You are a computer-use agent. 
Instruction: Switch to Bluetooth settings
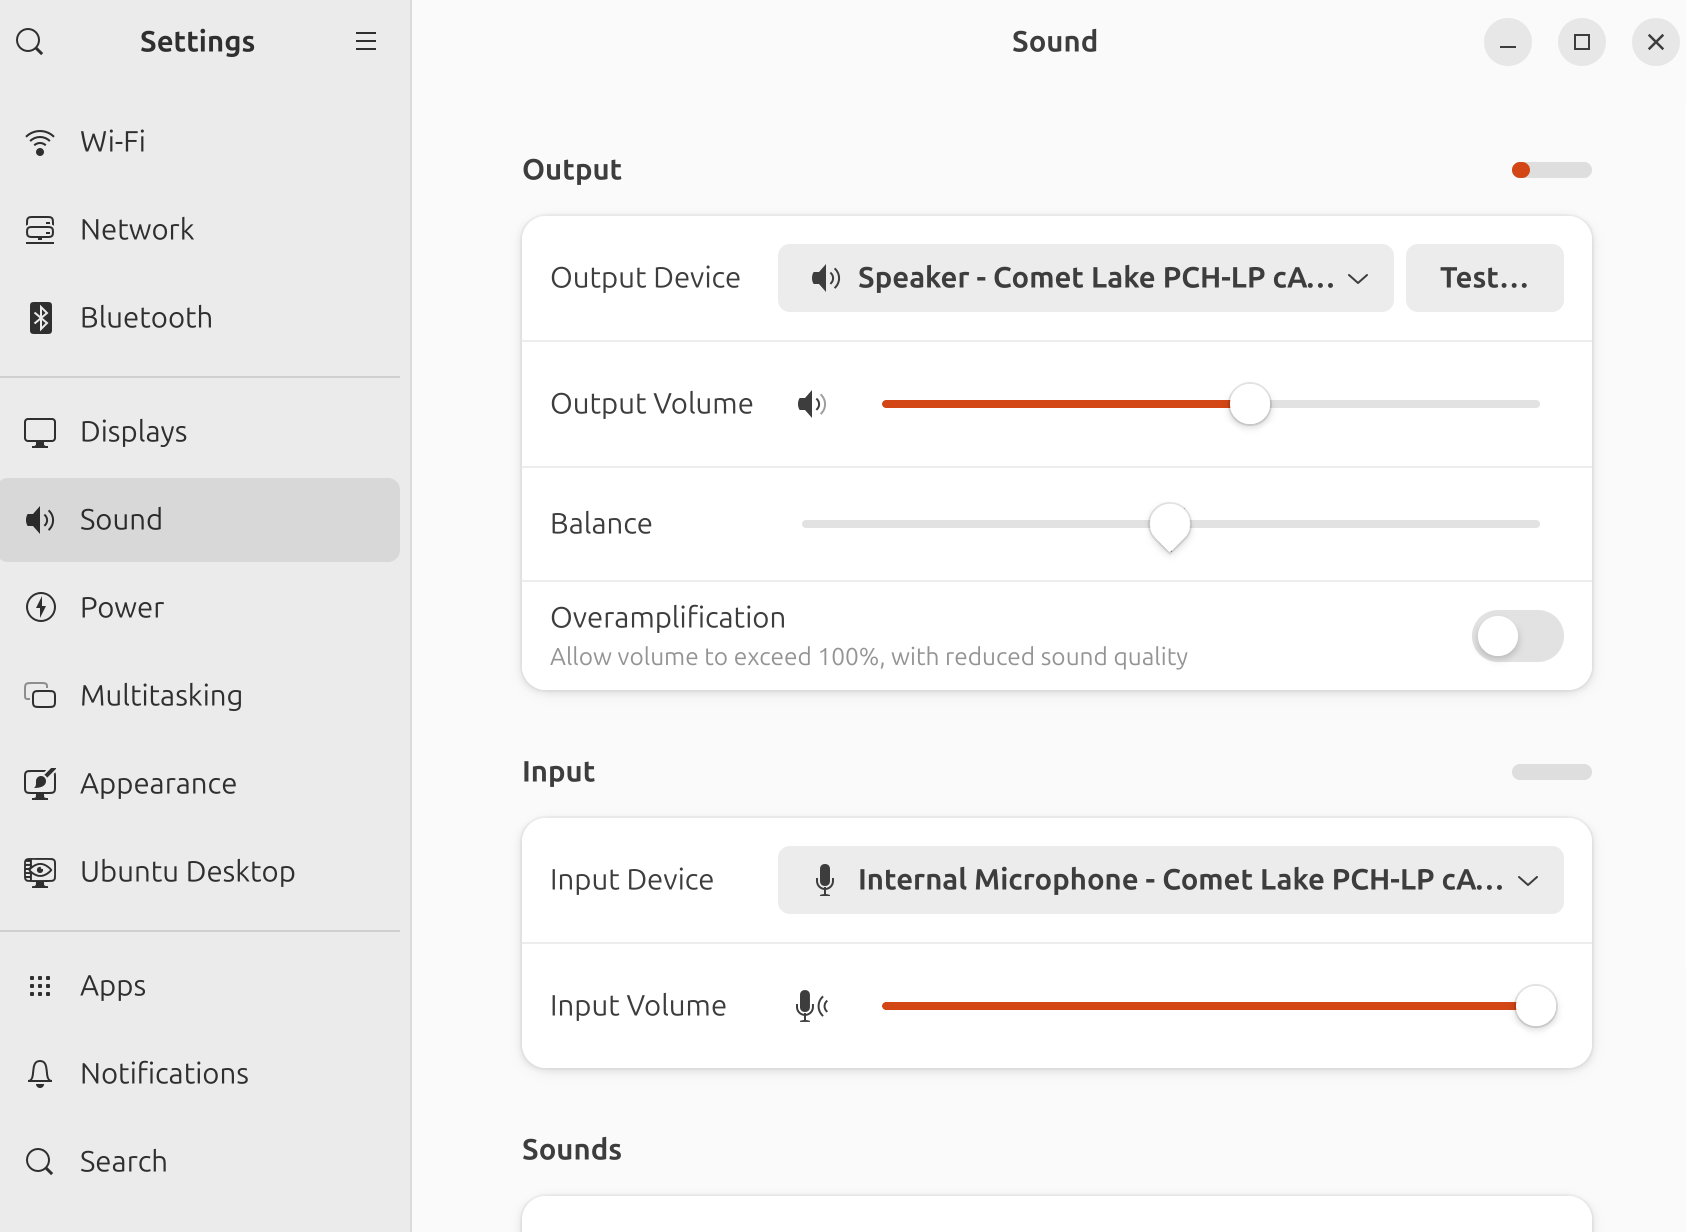pyautogui.click(x=200, y=318)
